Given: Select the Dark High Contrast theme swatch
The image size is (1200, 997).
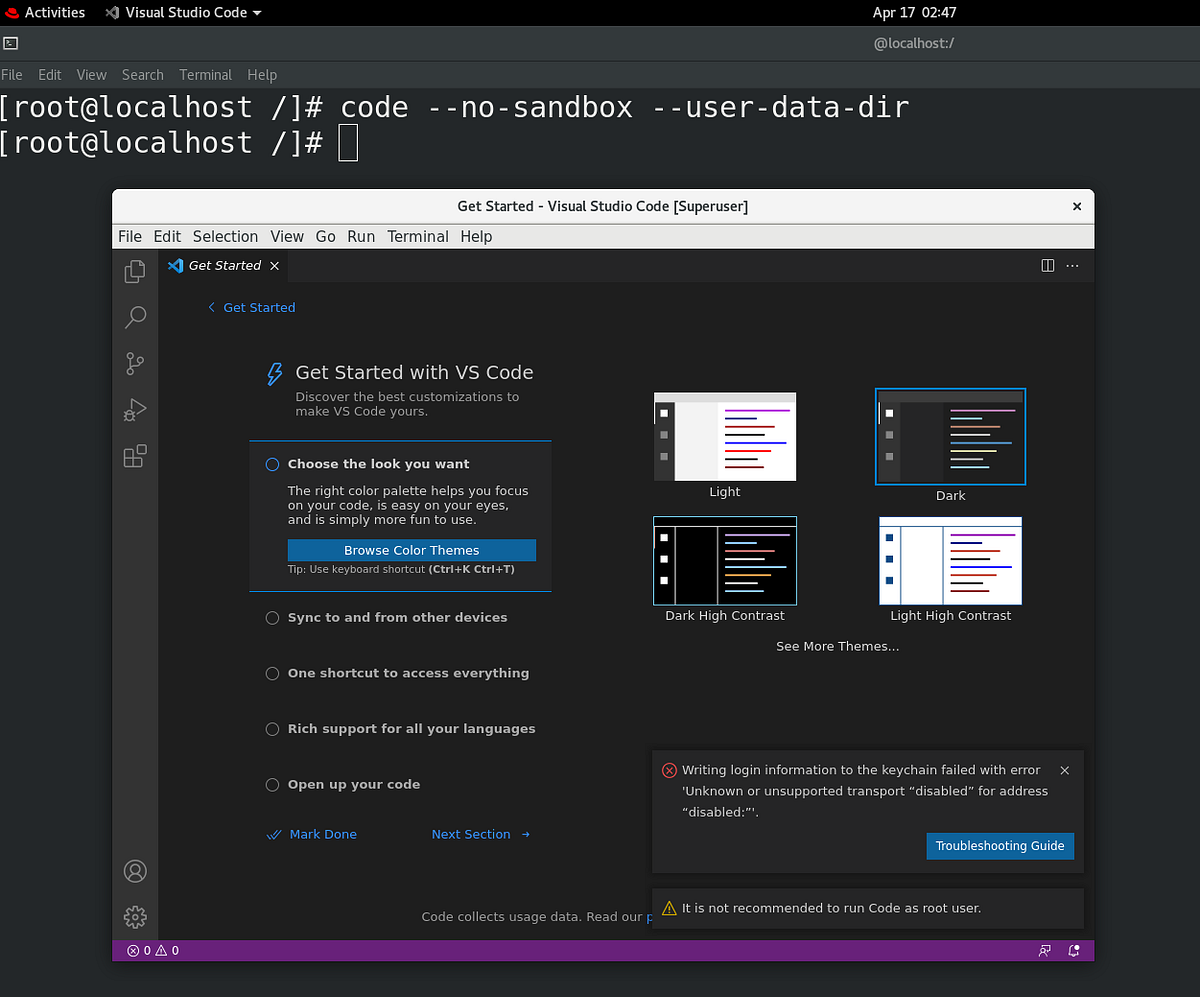Looking at the screenshot, I should [724, 560].
